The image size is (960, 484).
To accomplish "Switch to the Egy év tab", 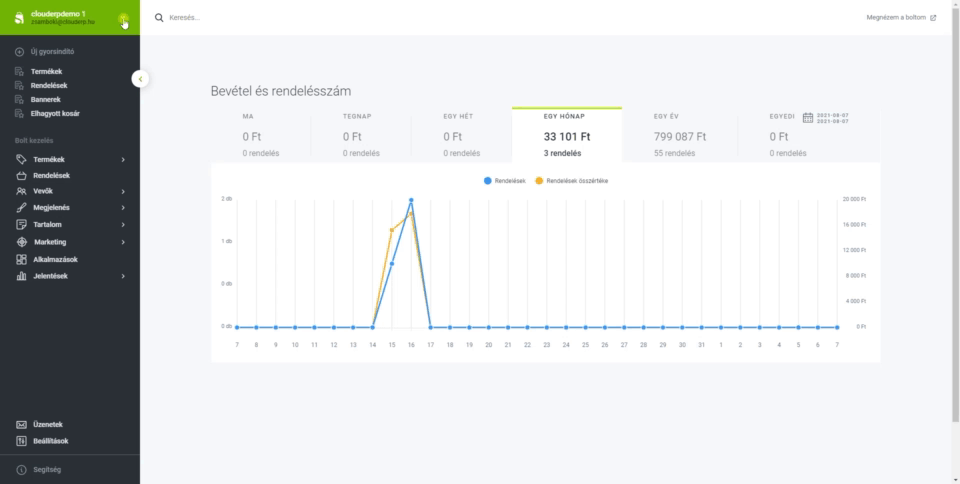I will click(x=680, y=135).
